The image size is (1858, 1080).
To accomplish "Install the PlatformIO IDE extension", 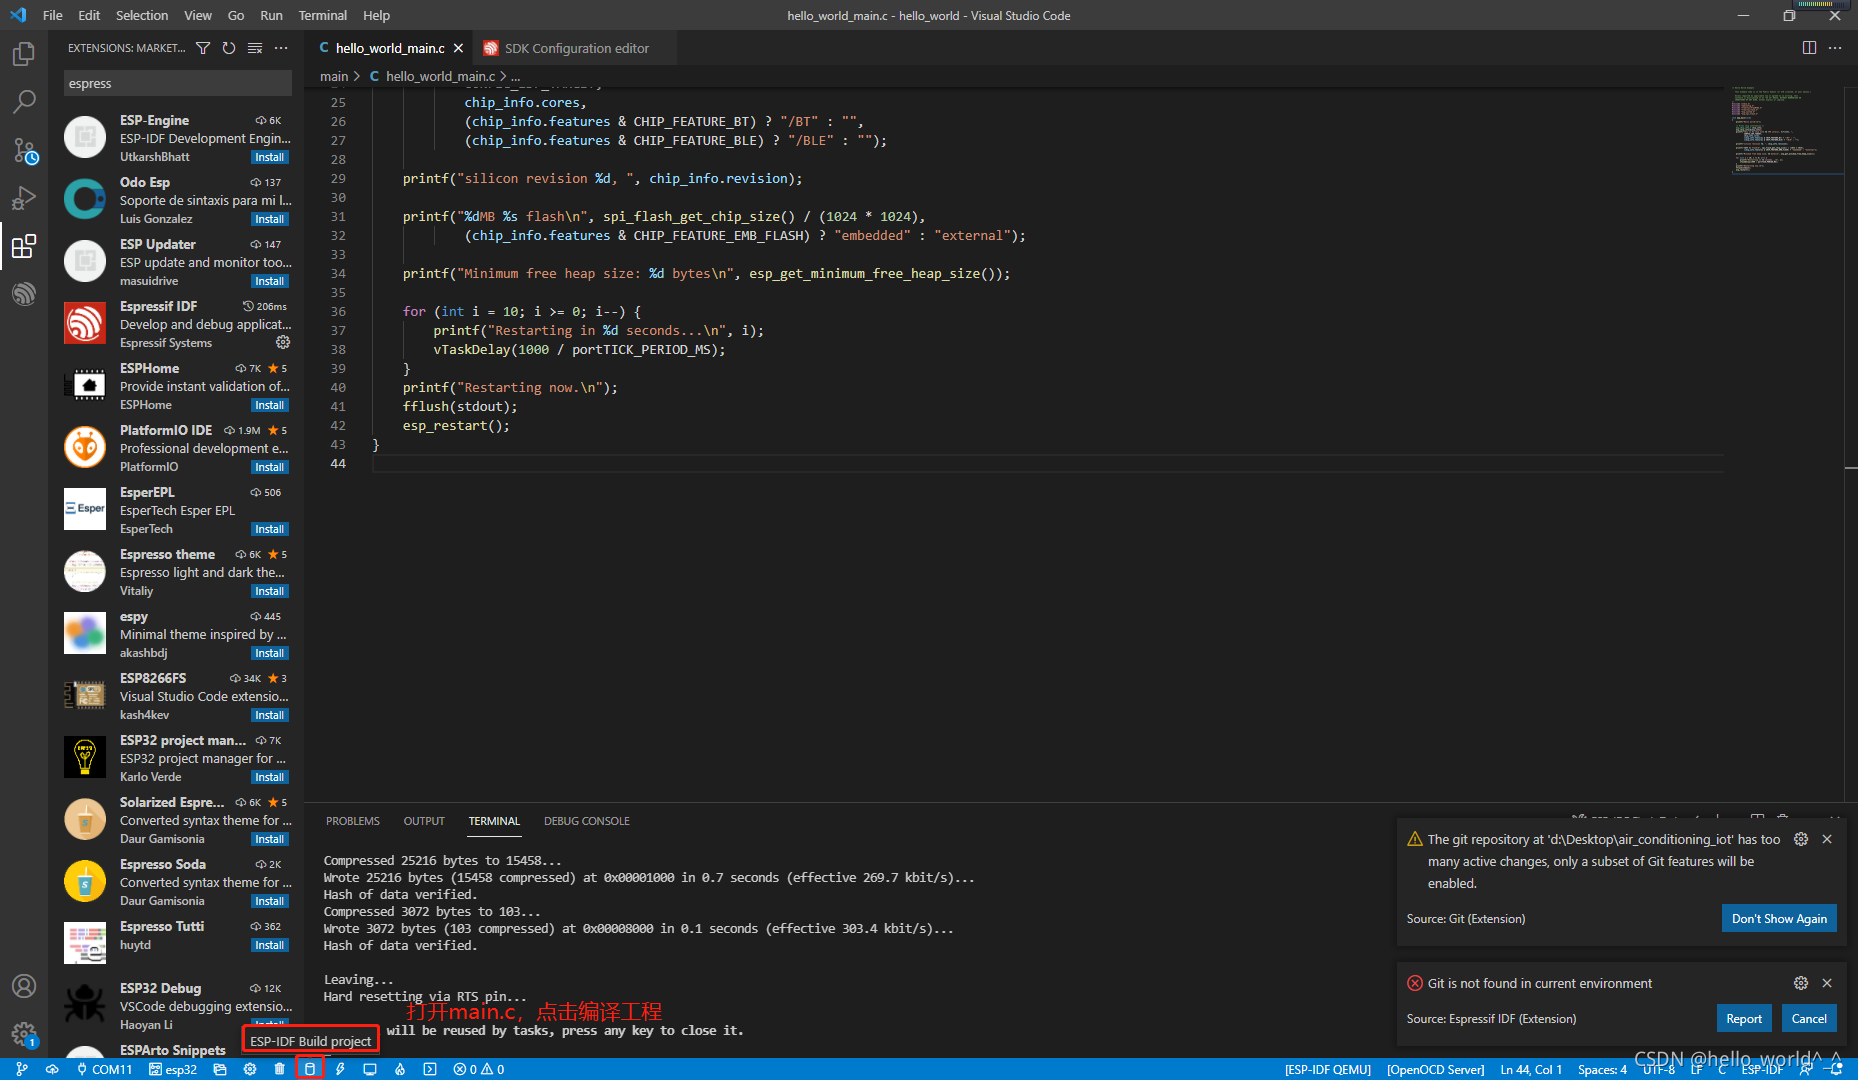I will click(270, 467).
